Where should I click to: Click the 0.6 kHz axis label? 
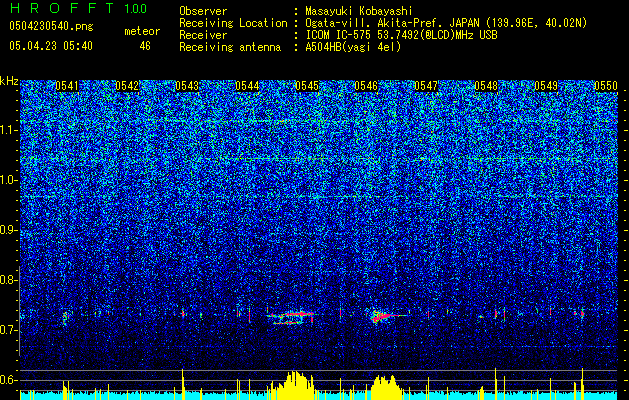point(8,380)
